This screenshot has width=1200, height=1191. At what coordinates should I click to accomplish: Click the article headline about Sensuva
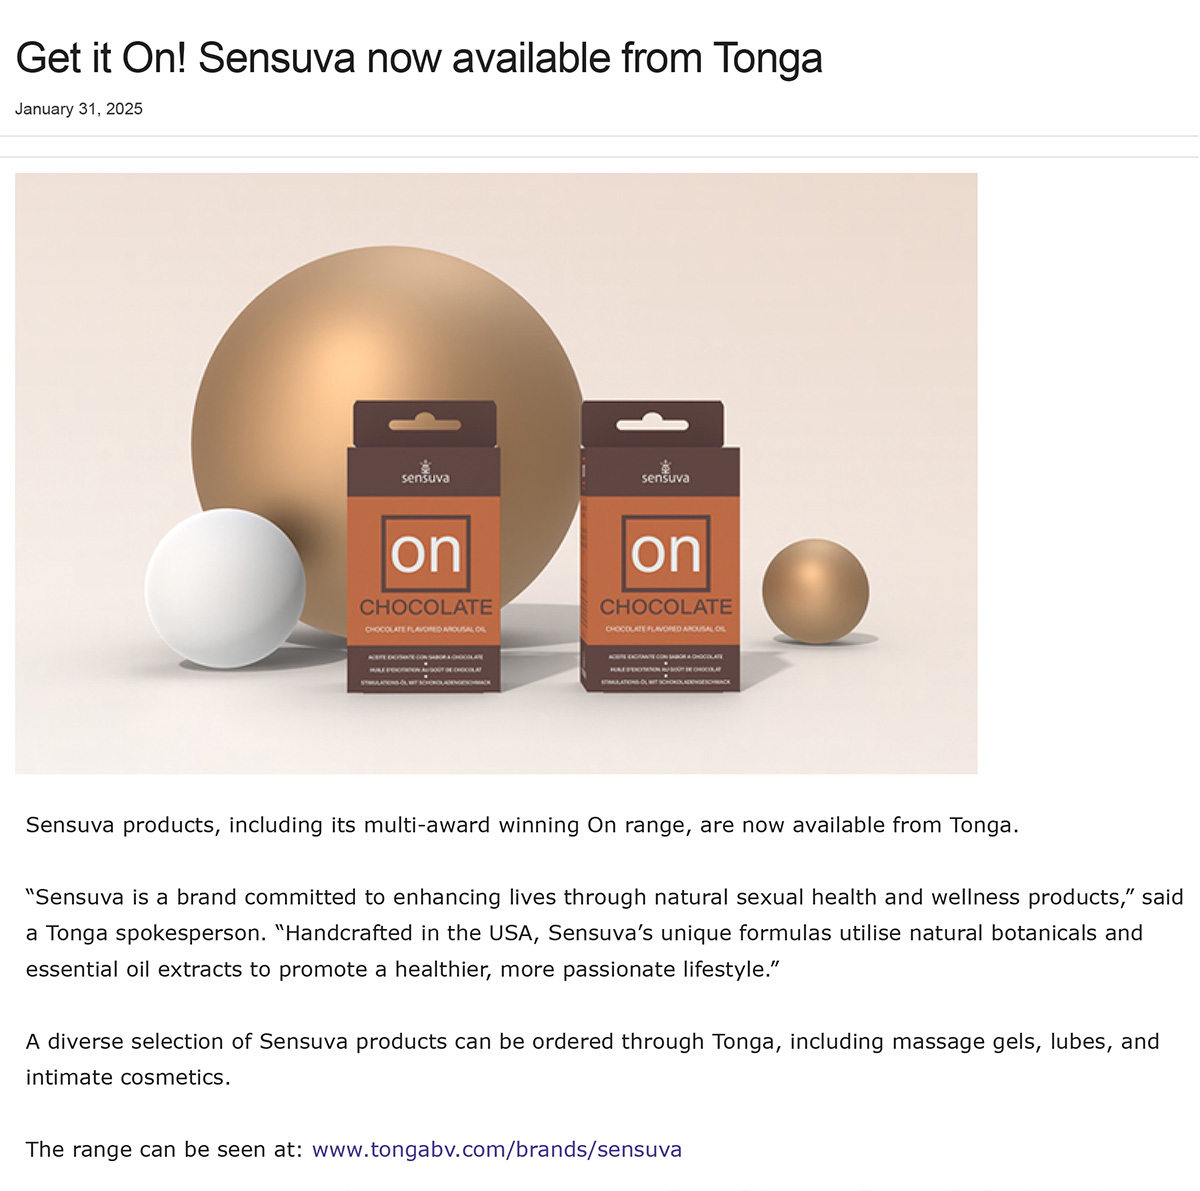(x=419, y=59)
